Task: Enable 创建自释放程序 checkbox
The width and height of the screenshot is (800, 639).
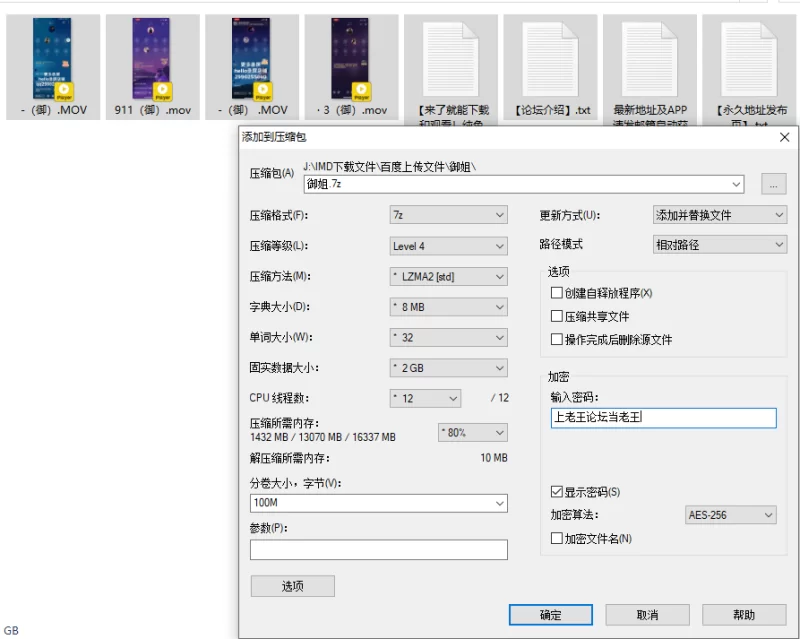Action: (557, 293)
